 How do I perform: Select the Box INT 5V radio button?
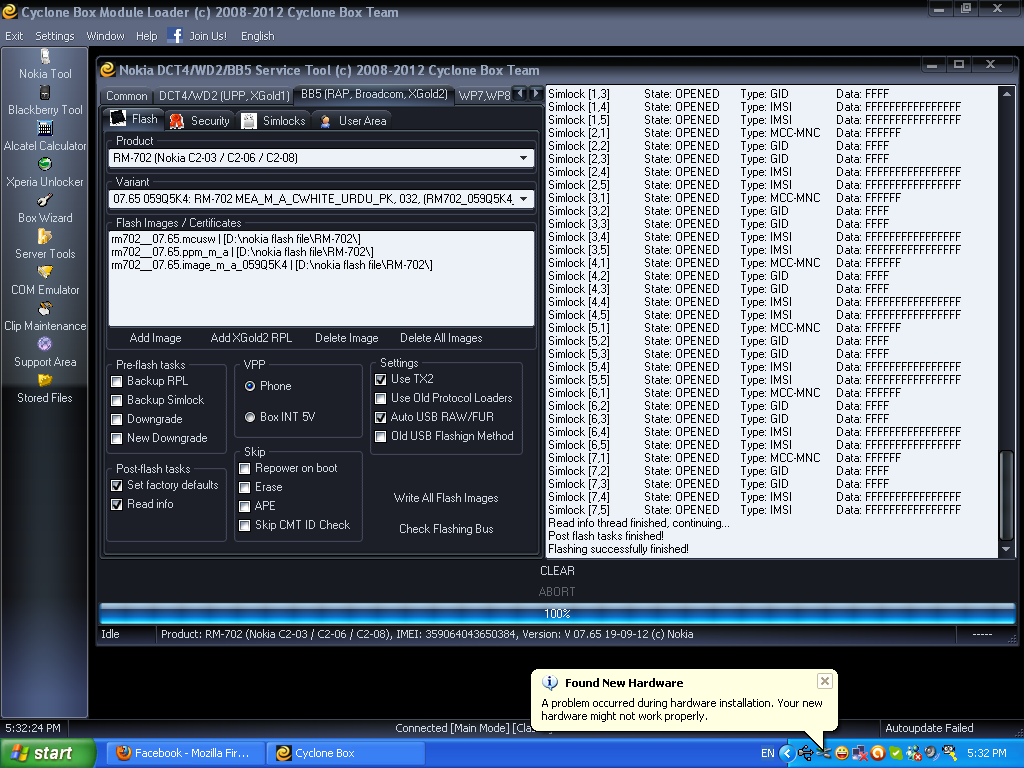pyautogui.click(x=249, y=417)
